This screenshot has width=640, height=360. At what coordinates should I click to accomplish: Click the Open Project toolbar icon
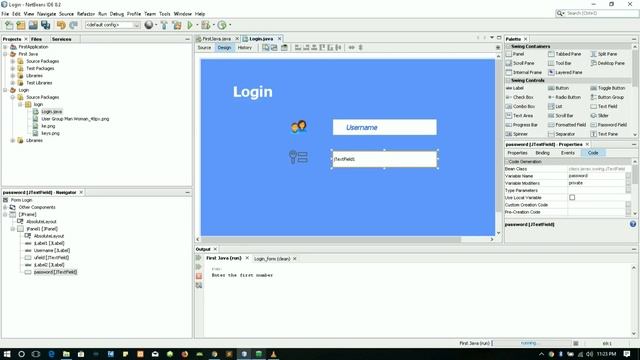coord(33,25)
